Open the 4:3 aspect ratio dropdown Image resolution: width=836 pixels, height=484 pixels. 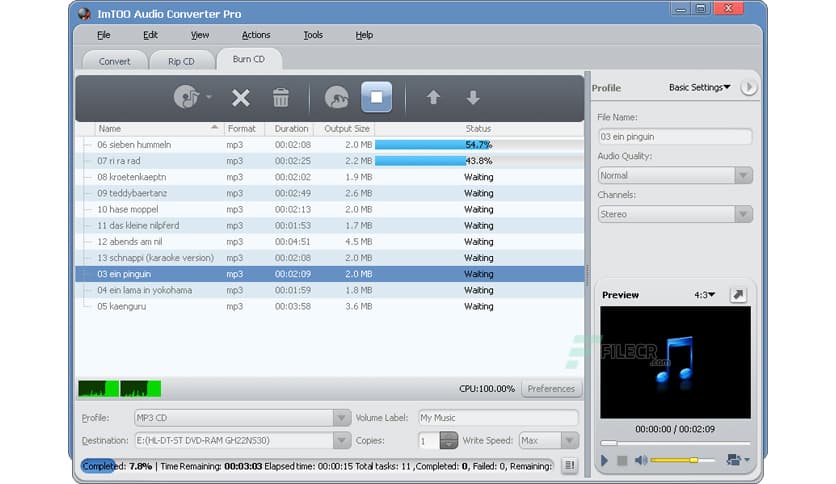tap(704, 295)
